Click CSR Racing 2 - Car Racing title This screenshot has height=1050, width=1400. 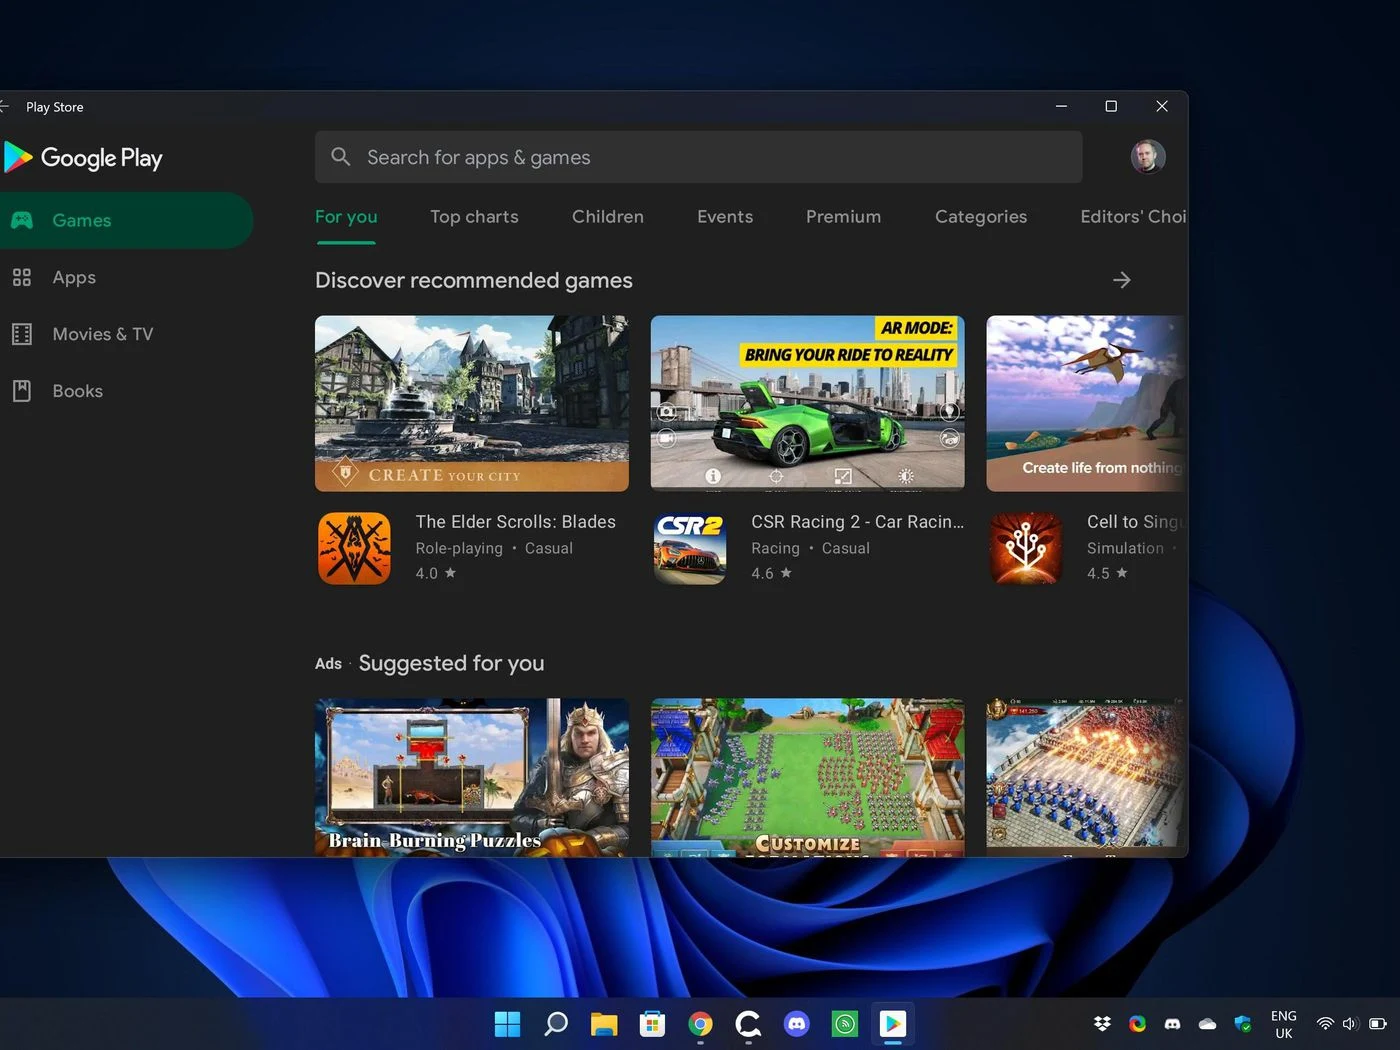(x=858, y=522)
